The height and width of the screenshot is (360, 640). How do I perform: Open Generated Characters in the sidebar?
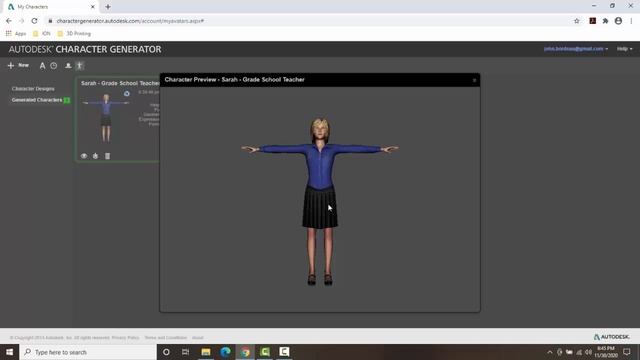pos(37,100)
